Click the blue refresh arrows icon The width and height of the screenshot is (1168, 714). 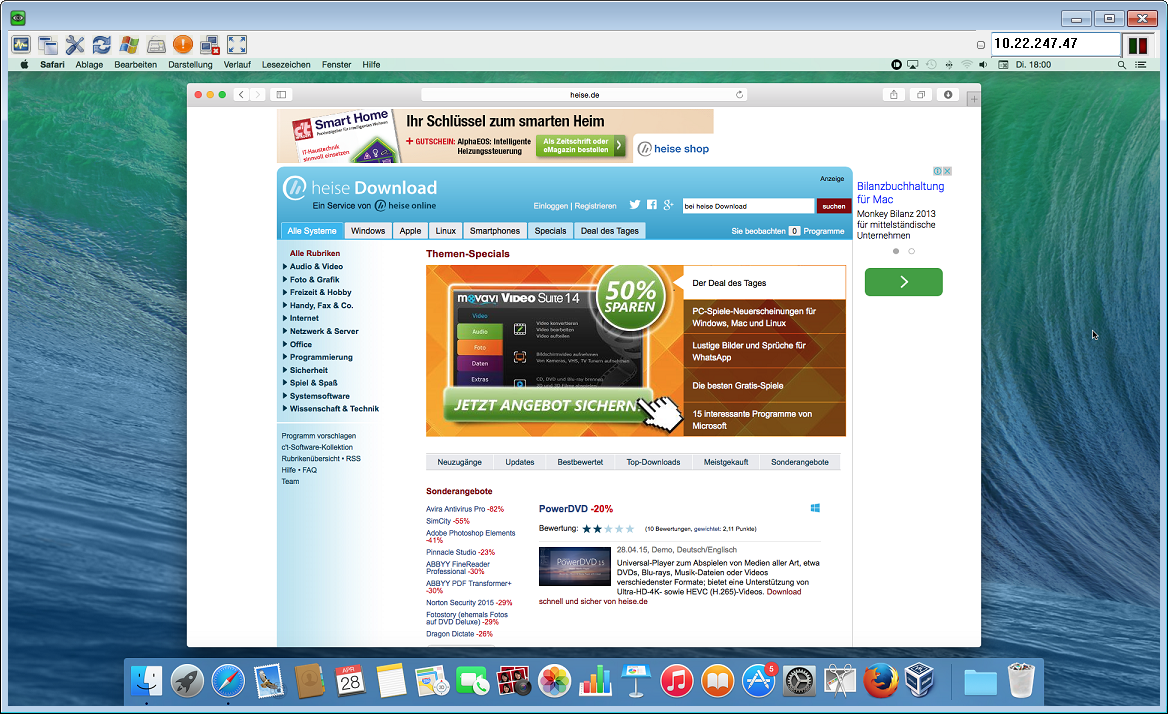(101, 45)
